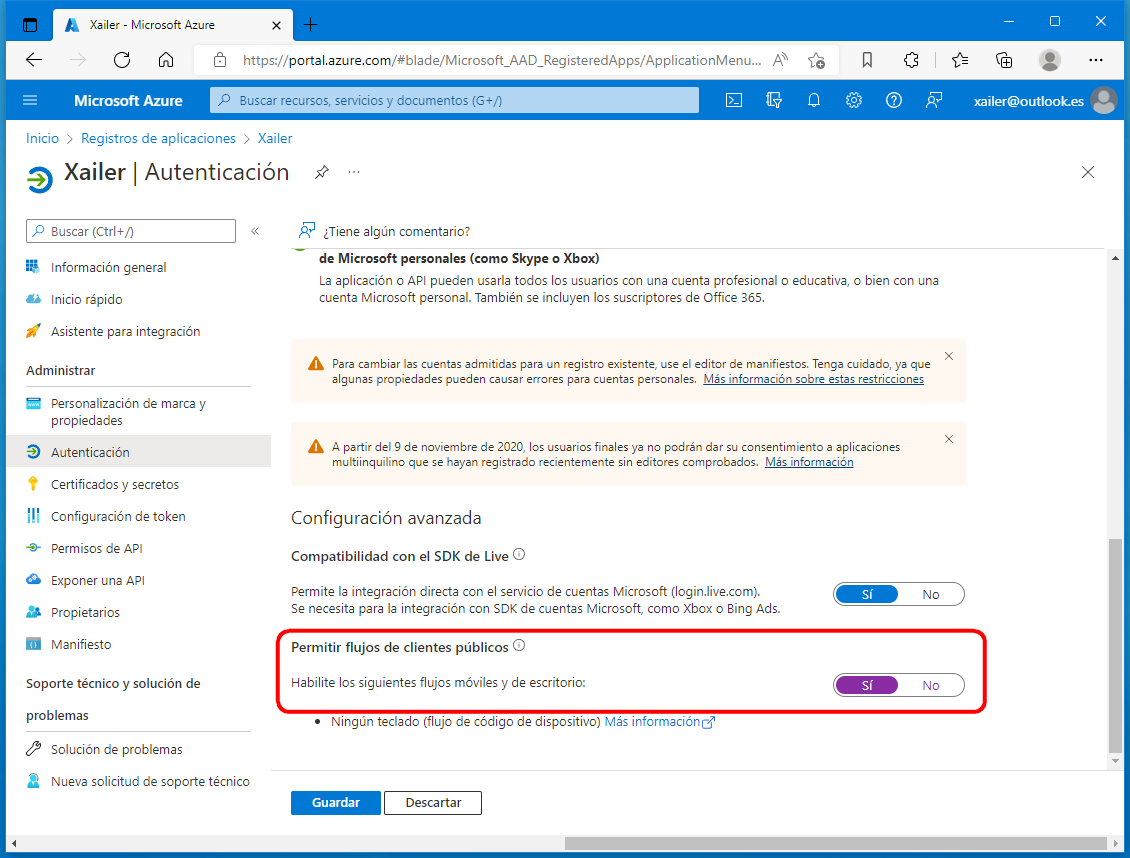Go to Registros de aplicaciones breadcrumb

click(x=159, y=138)
